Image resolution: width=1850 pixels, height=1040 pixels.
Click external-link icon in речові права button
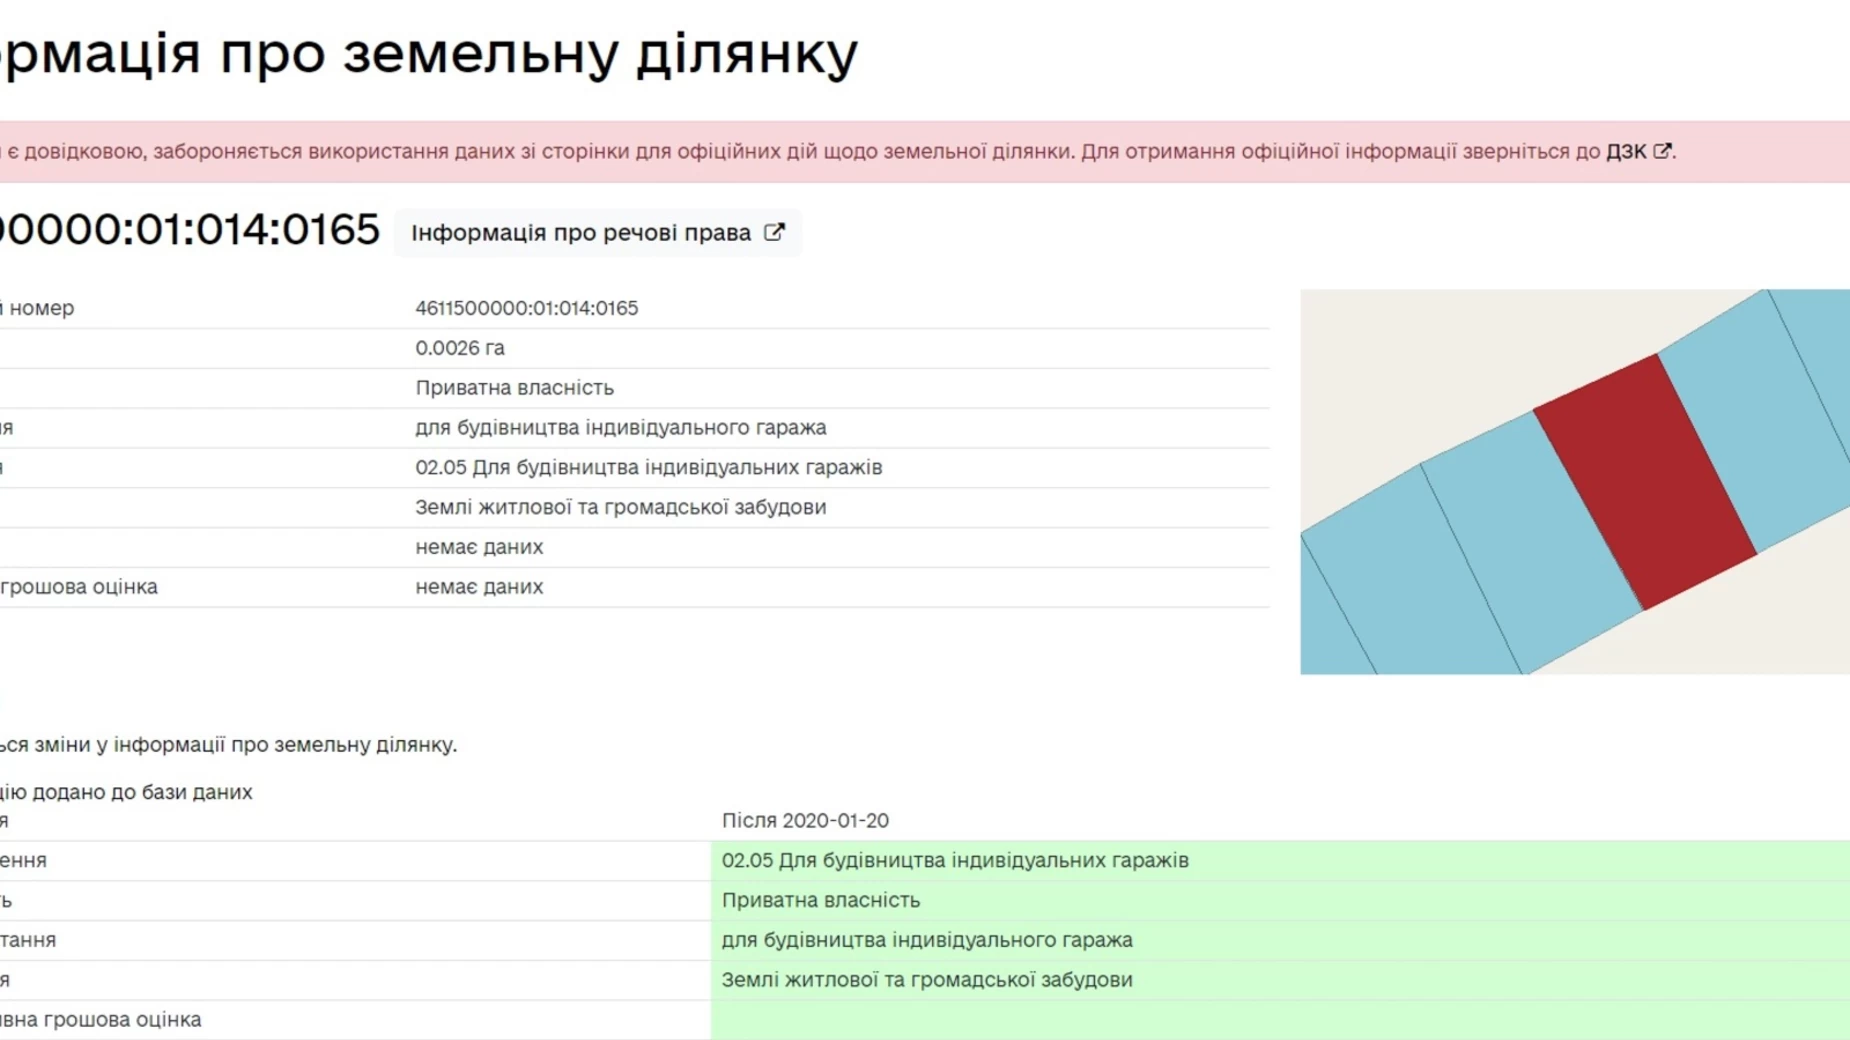(x=774, y=232)
